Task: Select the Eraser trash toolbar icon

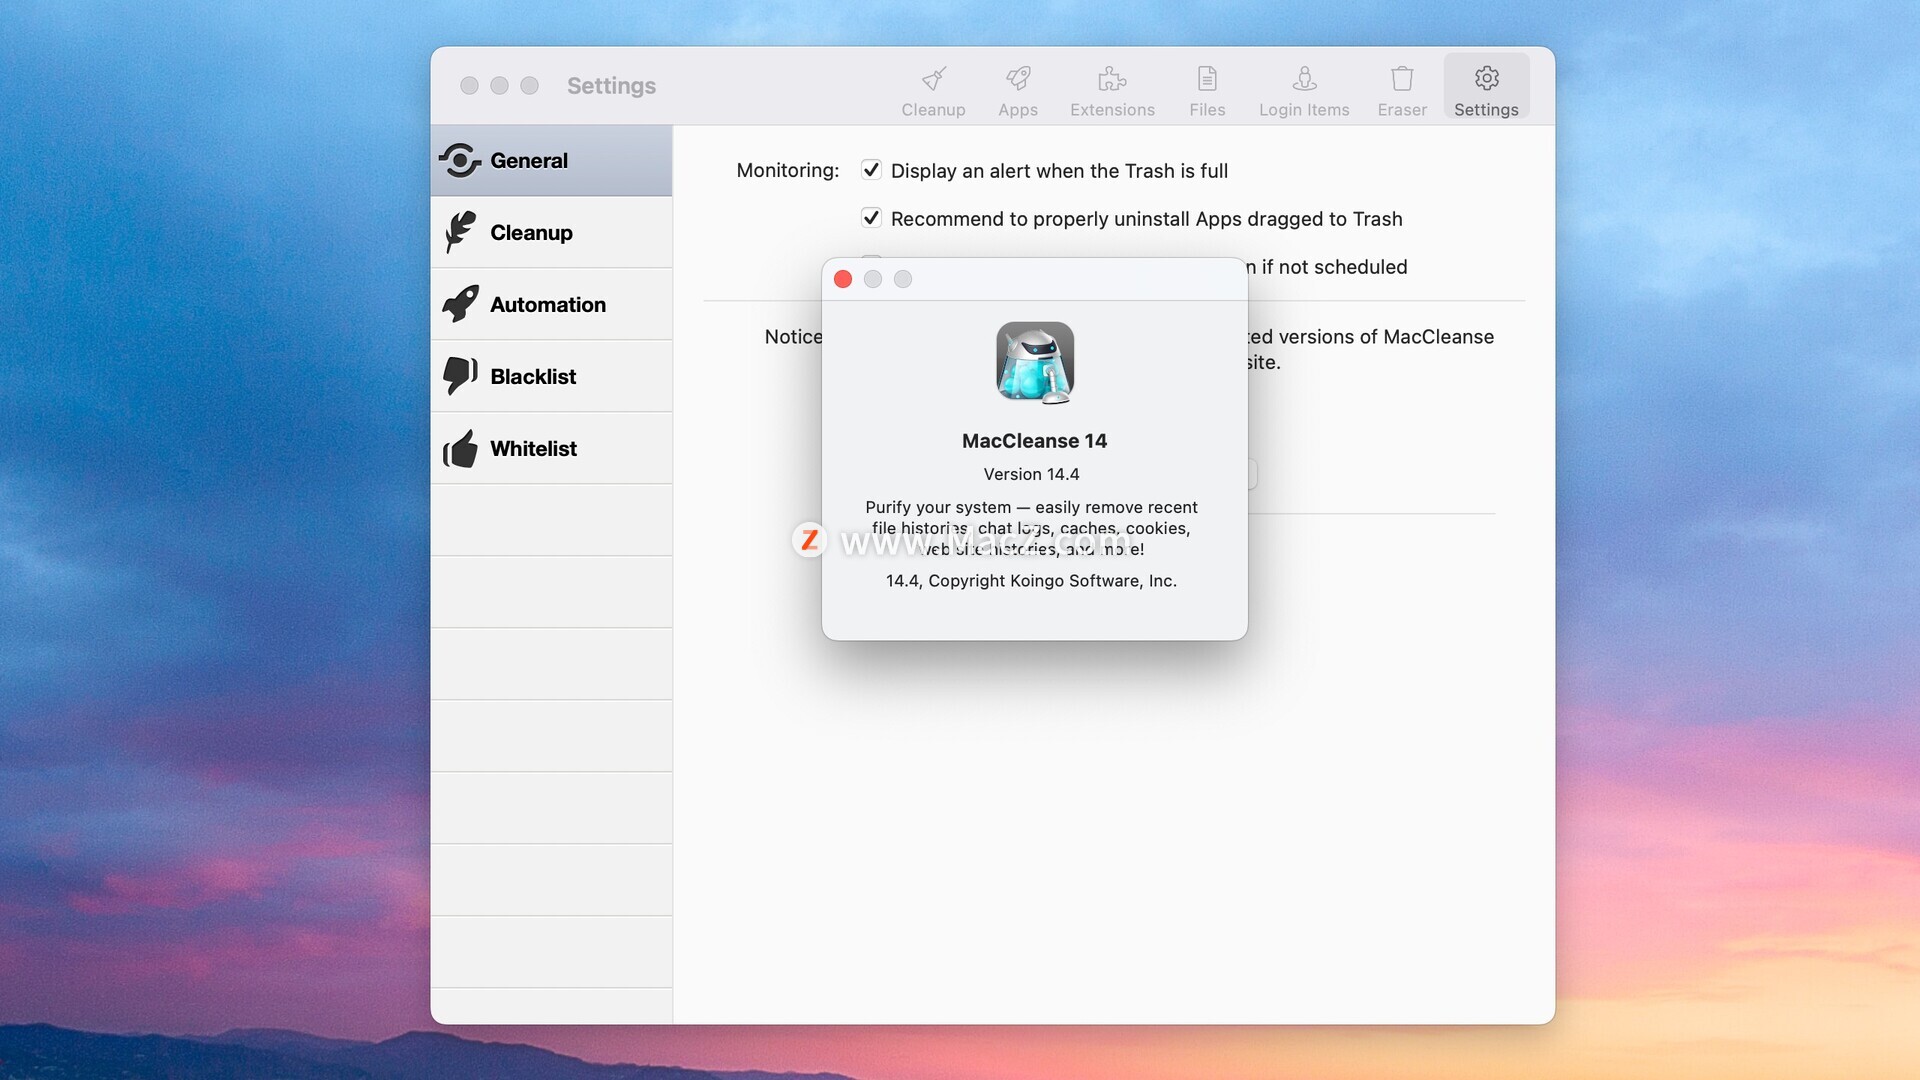Action: (x=1402, y=90)
